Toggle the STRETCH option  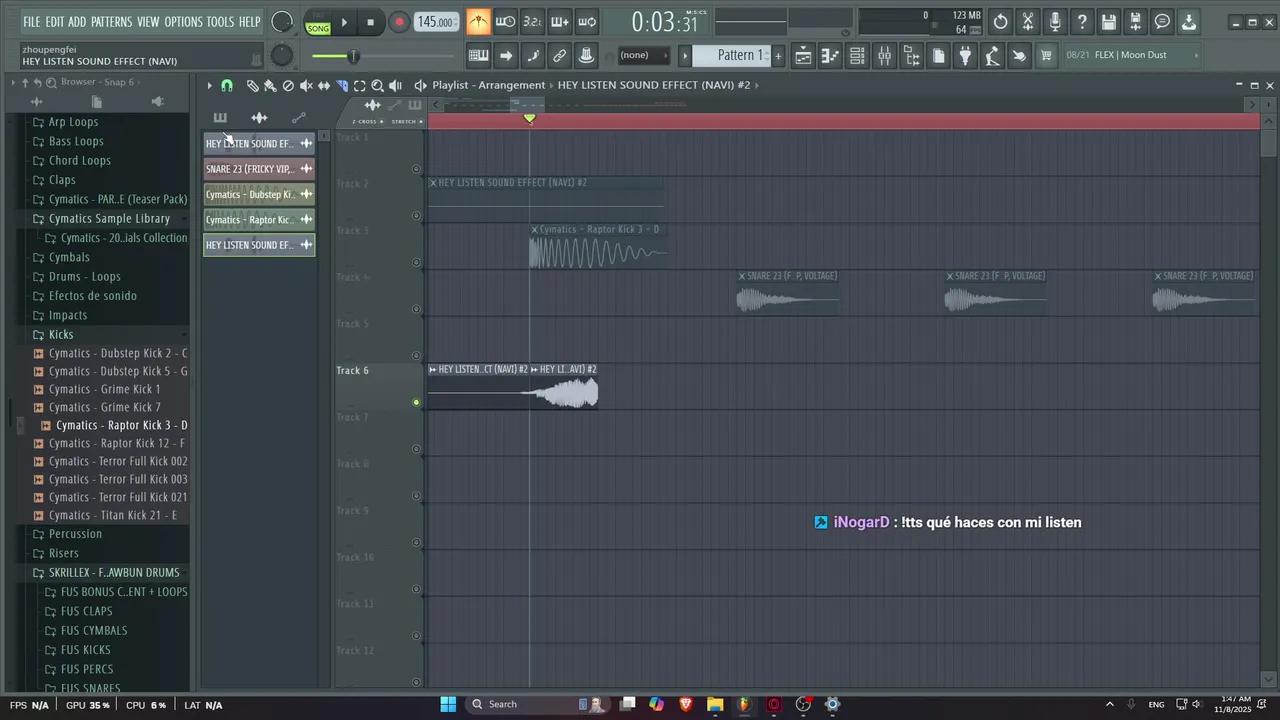coord(406,121)
